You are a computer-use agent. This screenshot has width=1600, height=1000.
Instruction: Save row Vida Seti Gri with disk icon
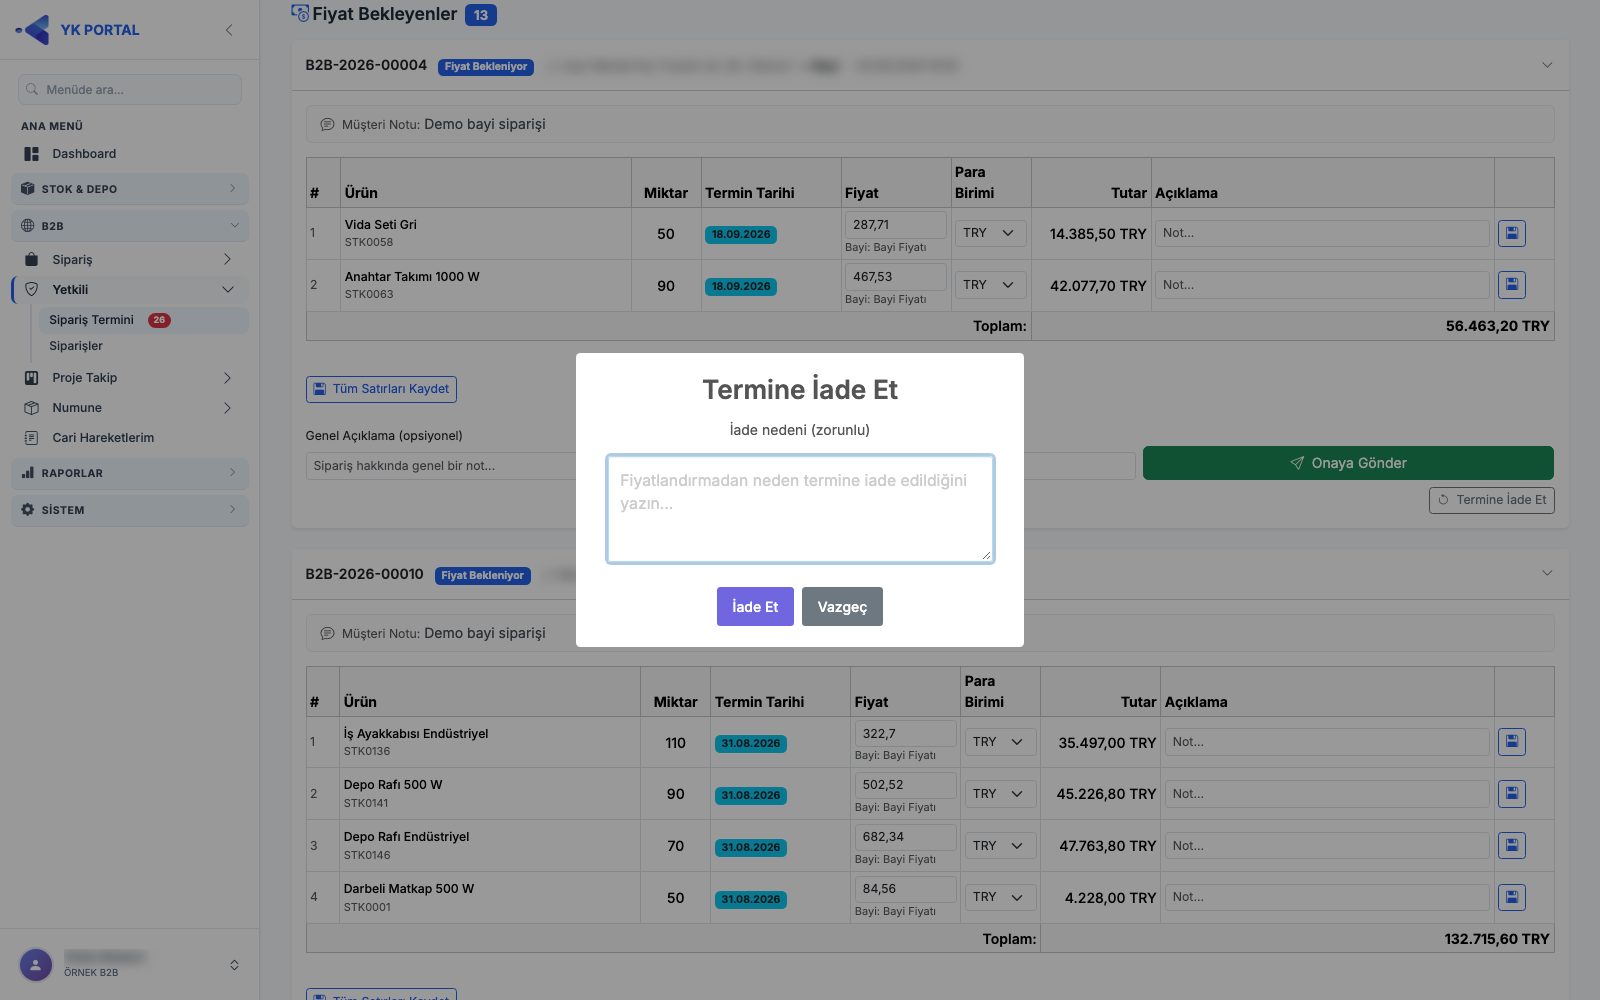point(1512,233)
